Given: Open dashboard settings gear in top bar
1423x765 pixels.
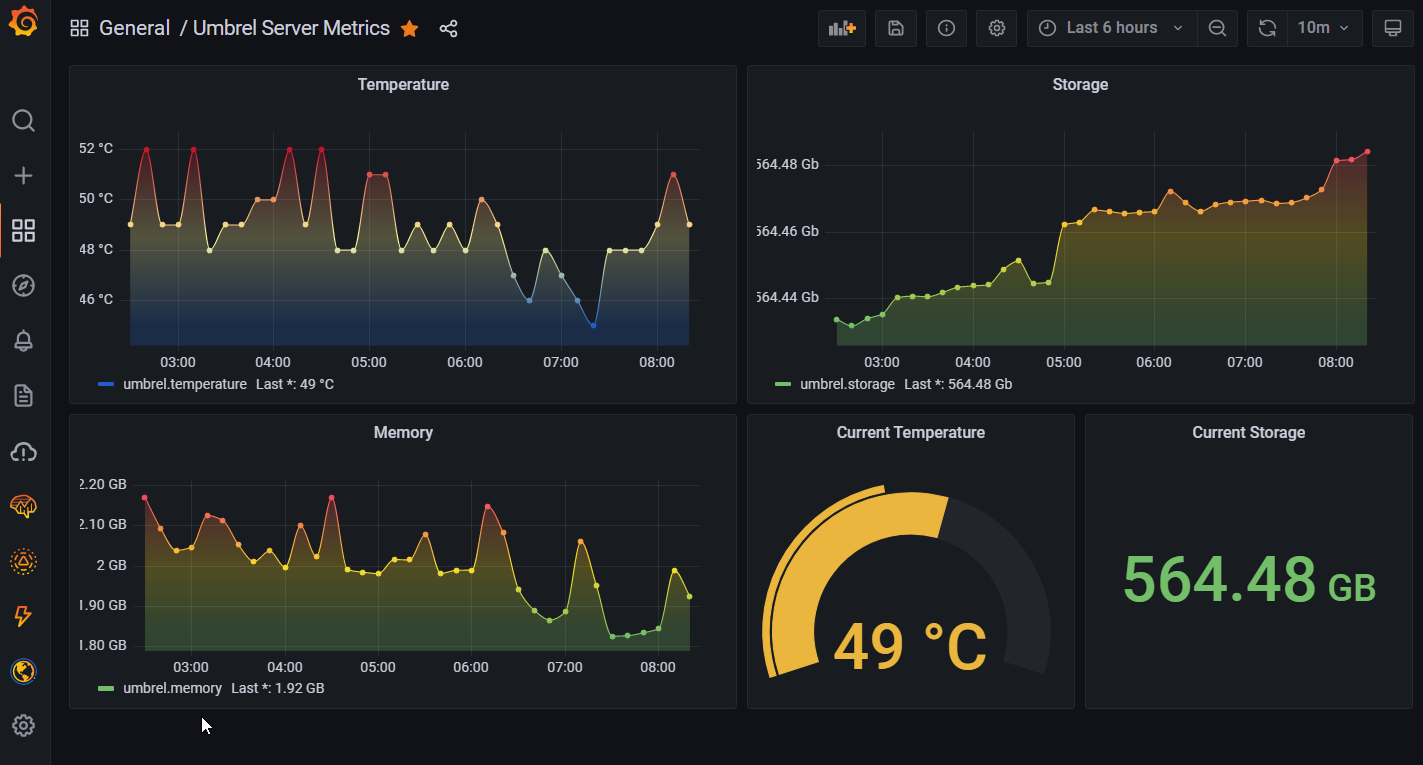Looking at the screenshot, I should [997, 28].
